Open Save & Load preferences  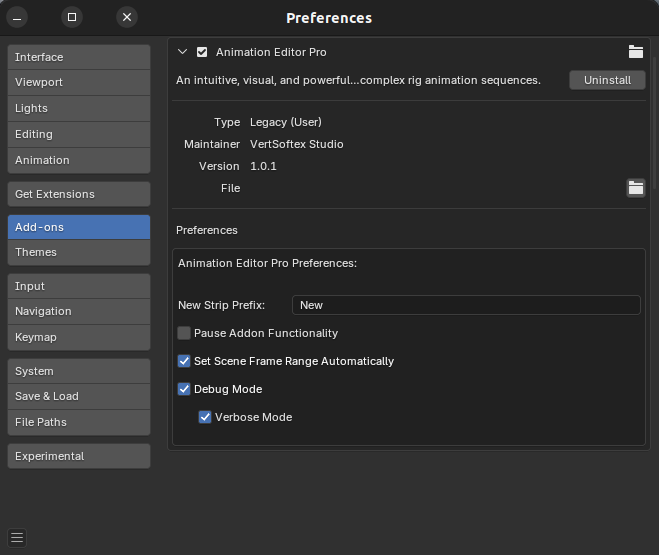(x=79, y=396)
